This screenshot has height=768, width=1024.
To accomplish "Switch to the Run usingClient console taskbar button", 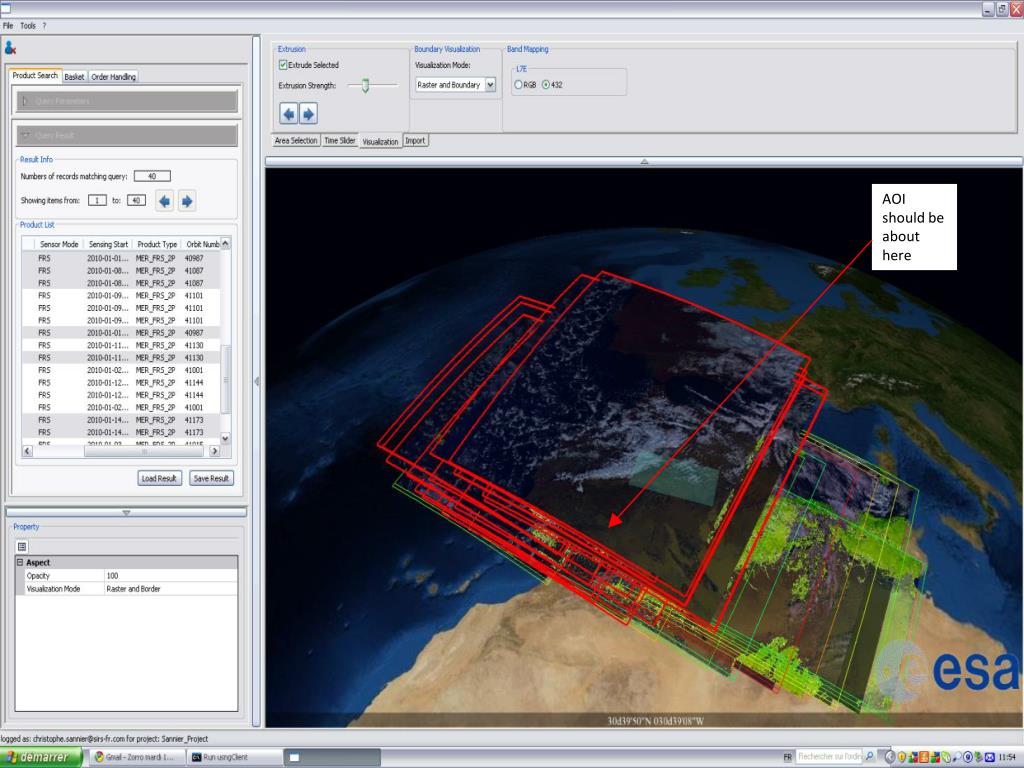I will [x=234, y=757].
